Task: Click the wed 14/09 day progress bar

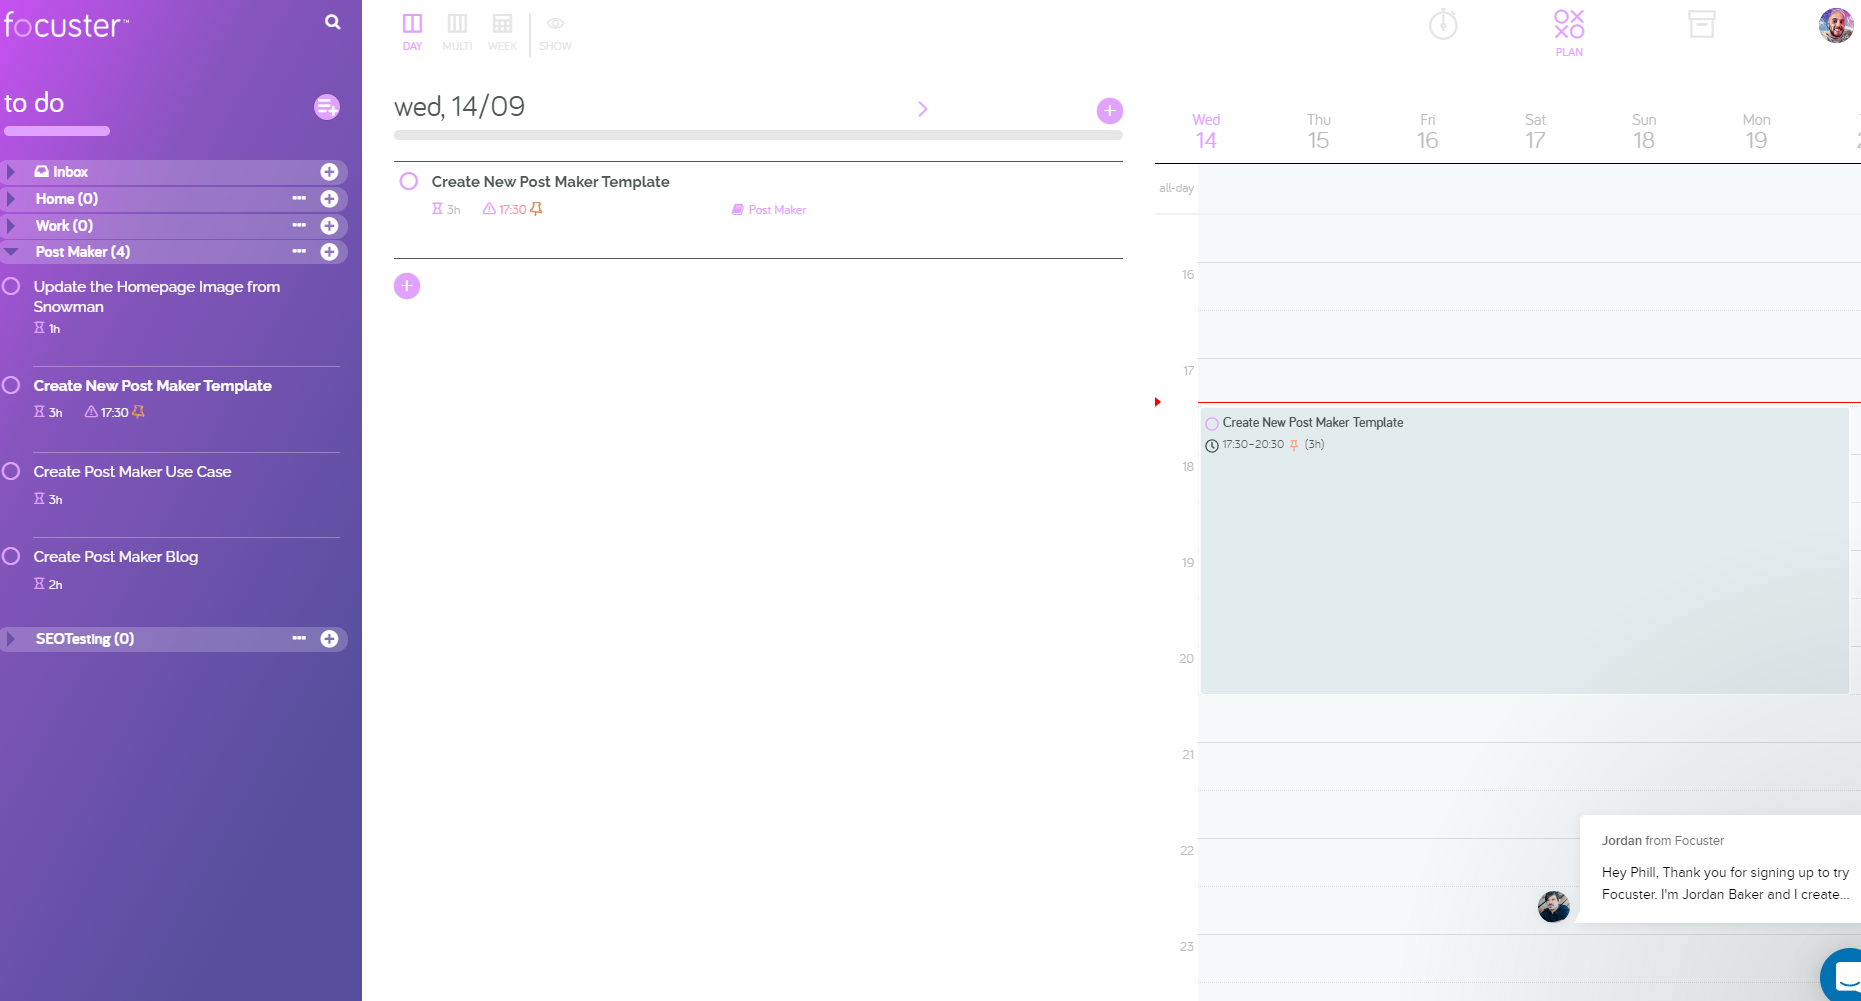Action: tap(758, 134)
